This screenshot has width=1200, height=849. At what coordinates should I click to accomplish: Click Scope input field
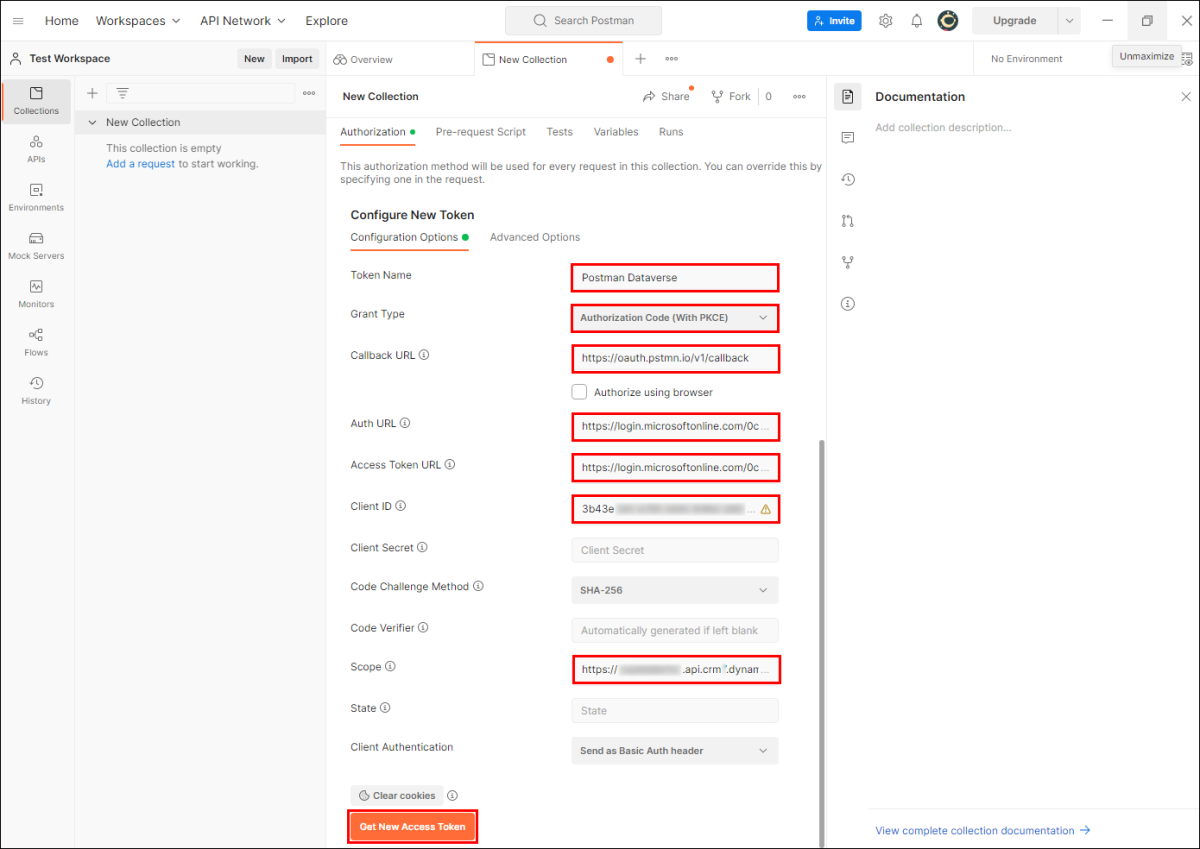[x=677, y=670]
